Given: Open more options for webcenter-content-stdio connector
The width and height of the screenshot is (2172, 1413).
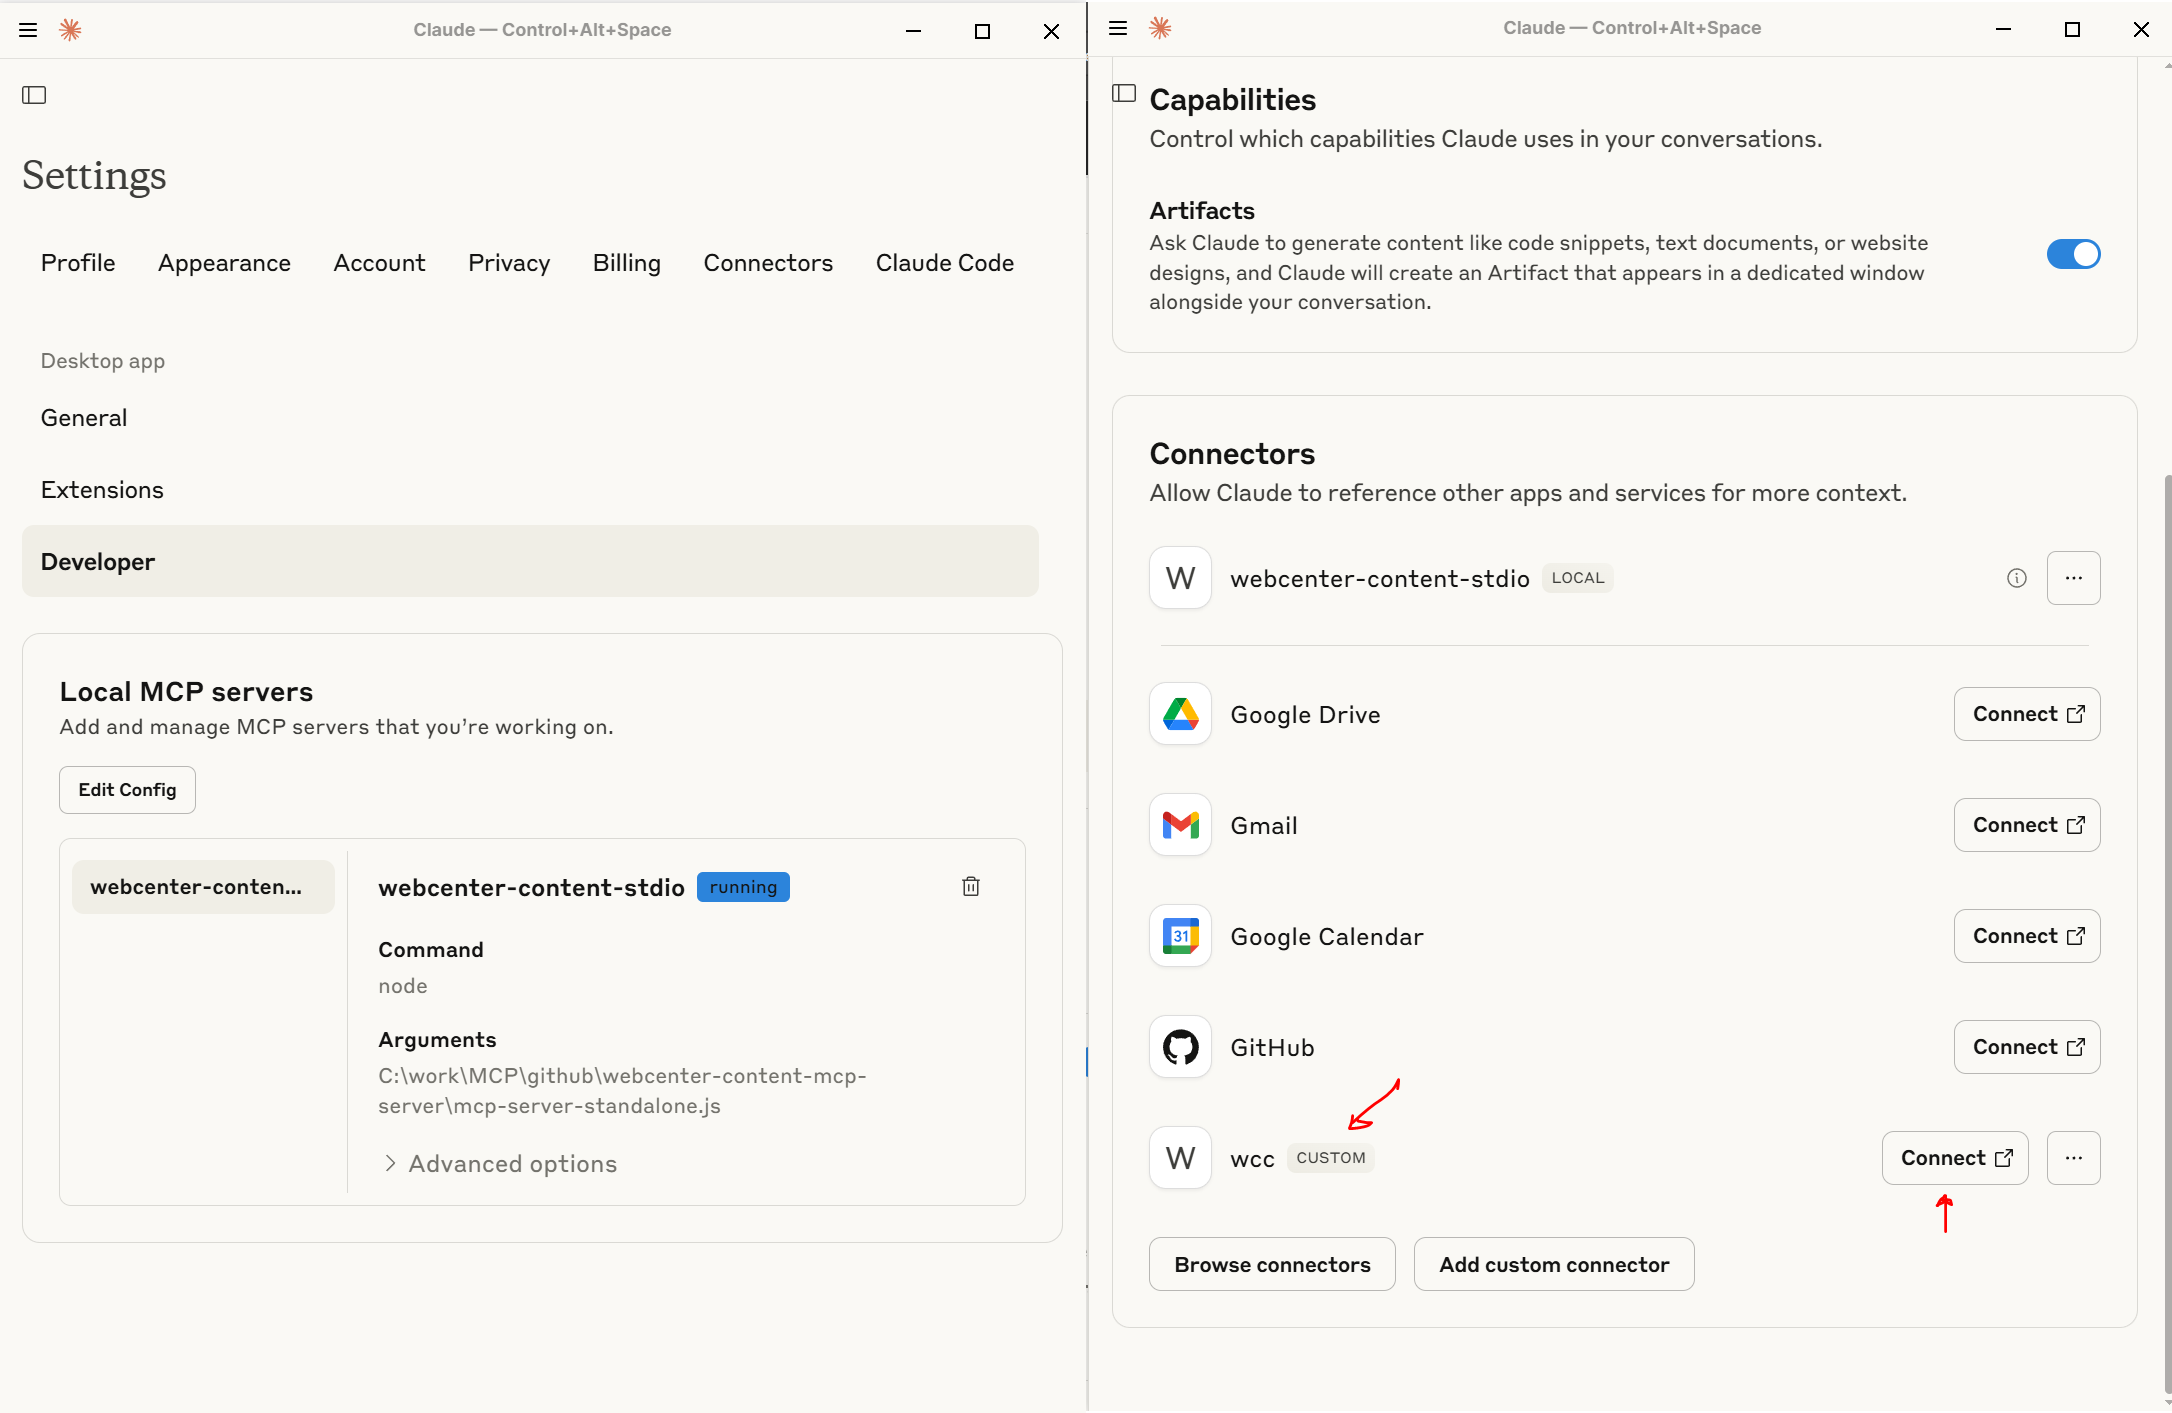Looking at the screenshot, I should 2074,578.
